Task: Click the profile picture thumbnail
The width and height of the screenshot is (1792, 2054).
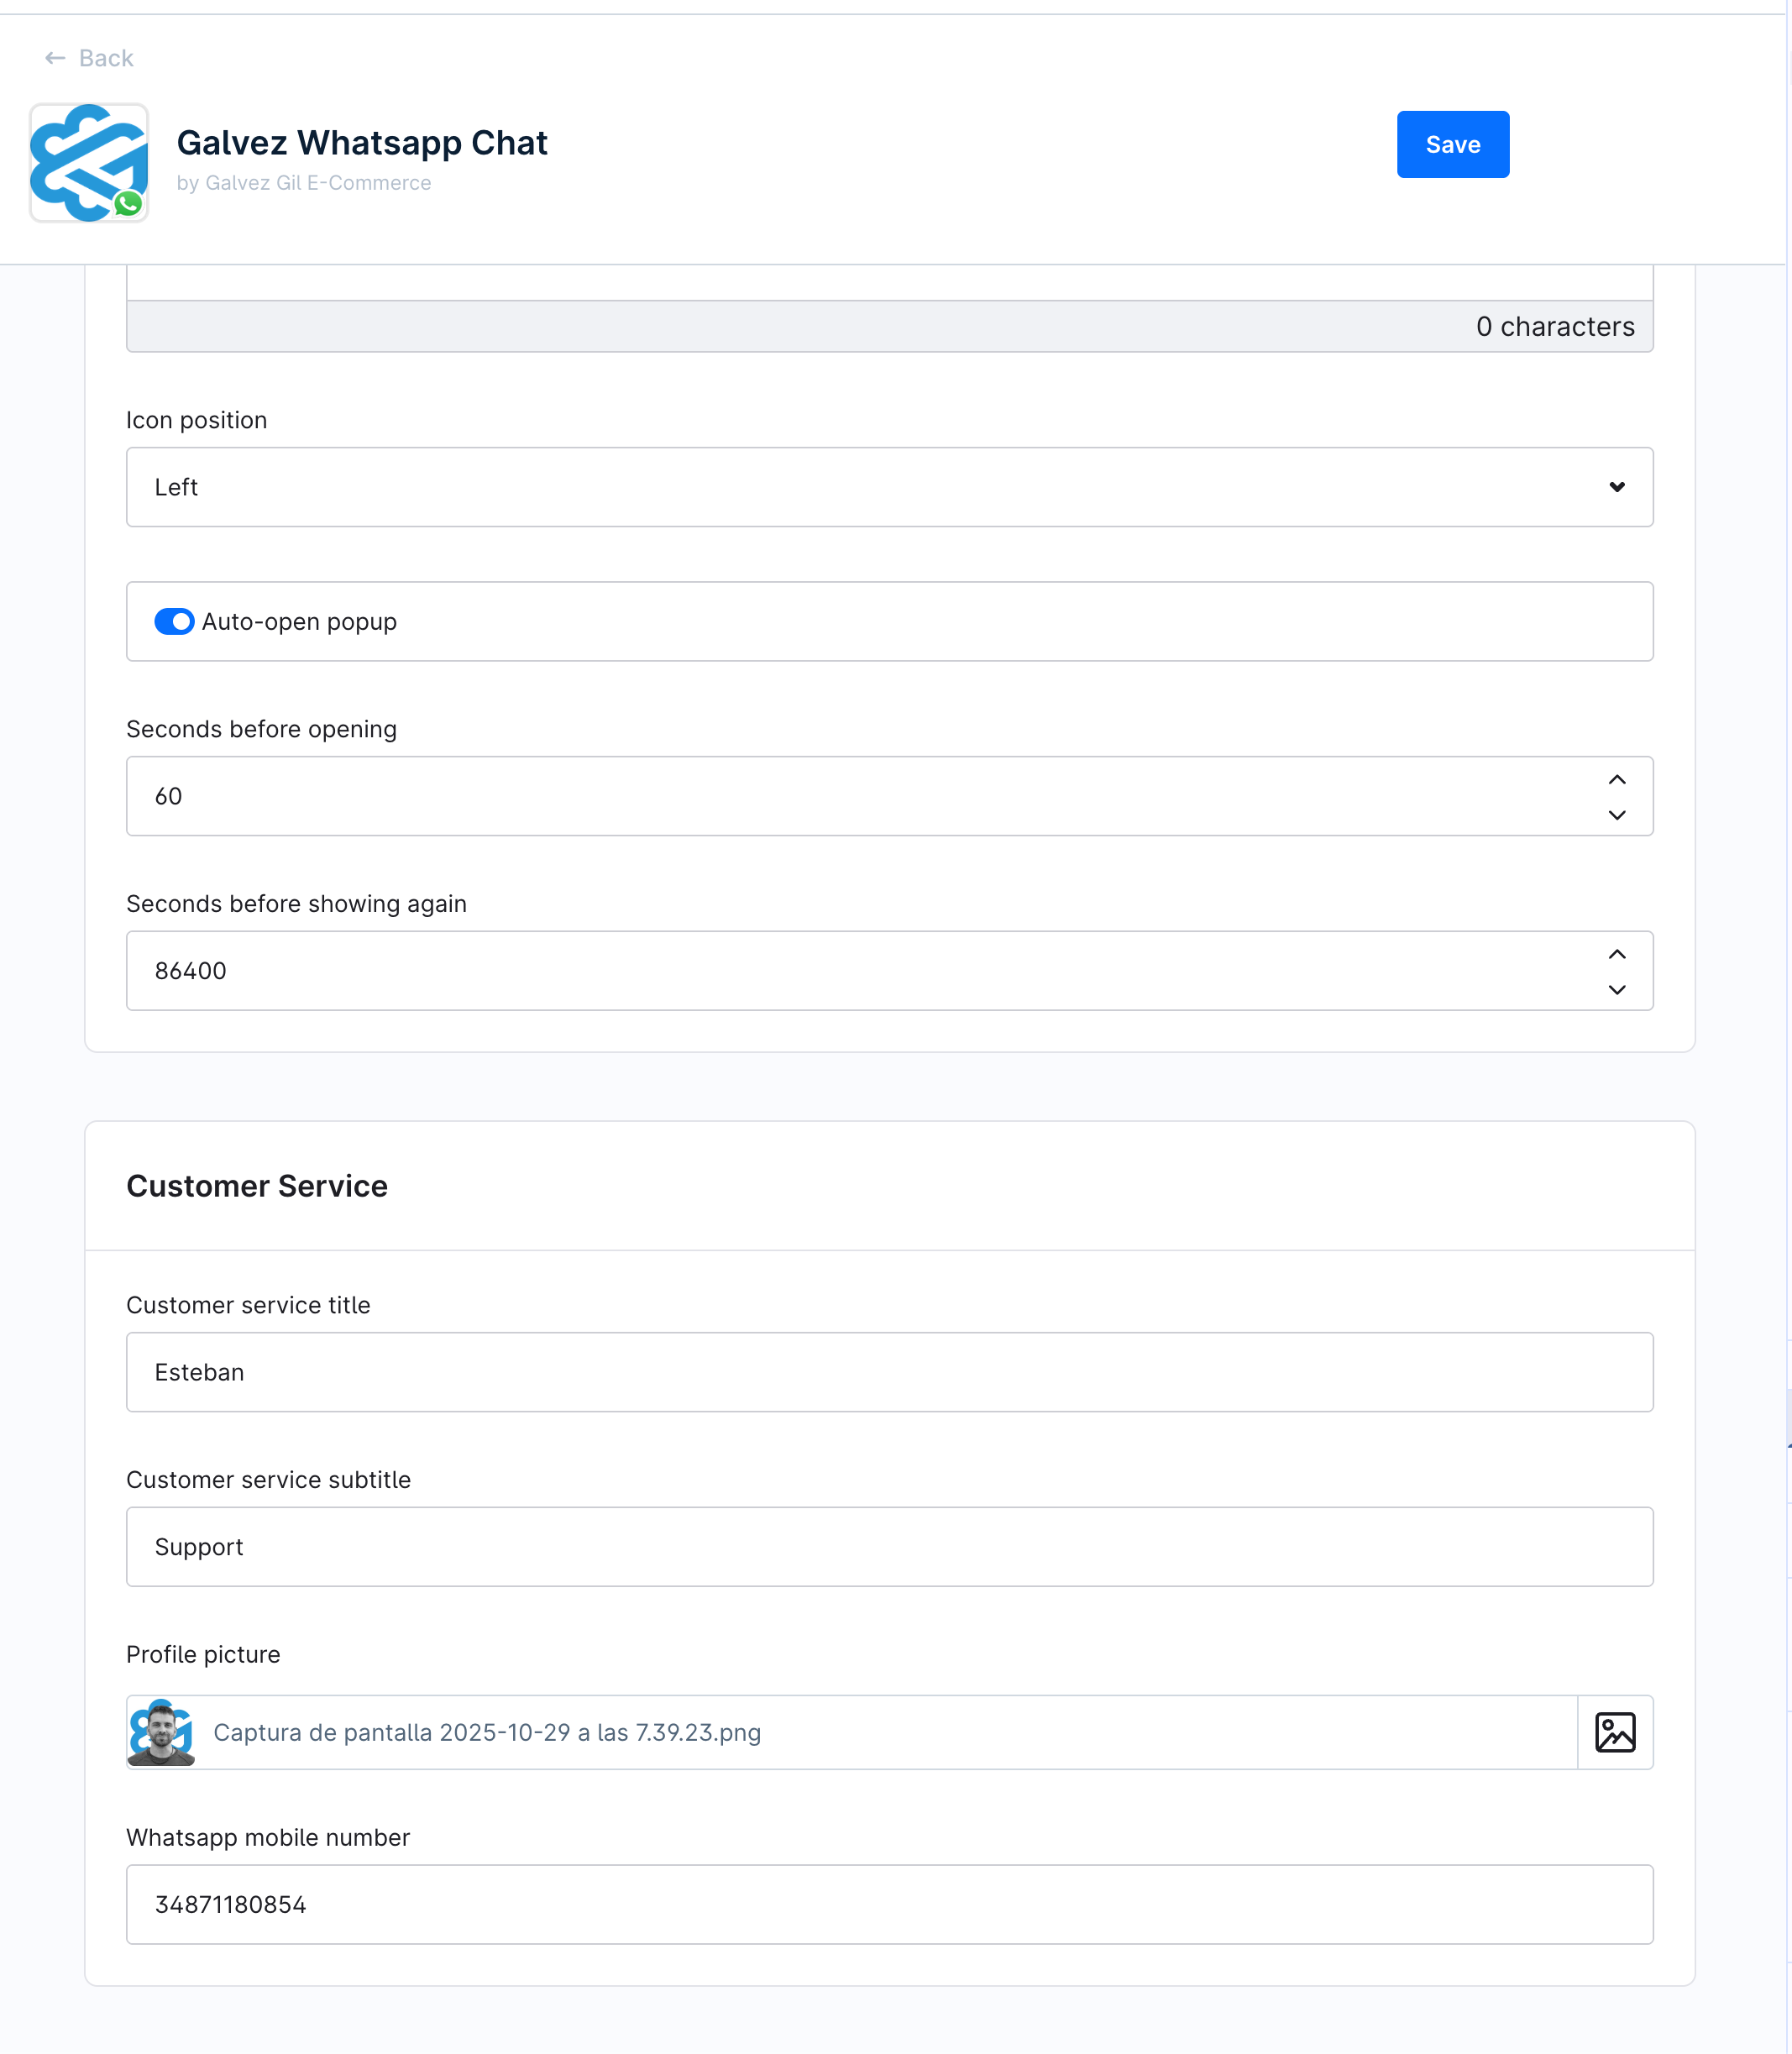Action: (x=161, y=1732)
